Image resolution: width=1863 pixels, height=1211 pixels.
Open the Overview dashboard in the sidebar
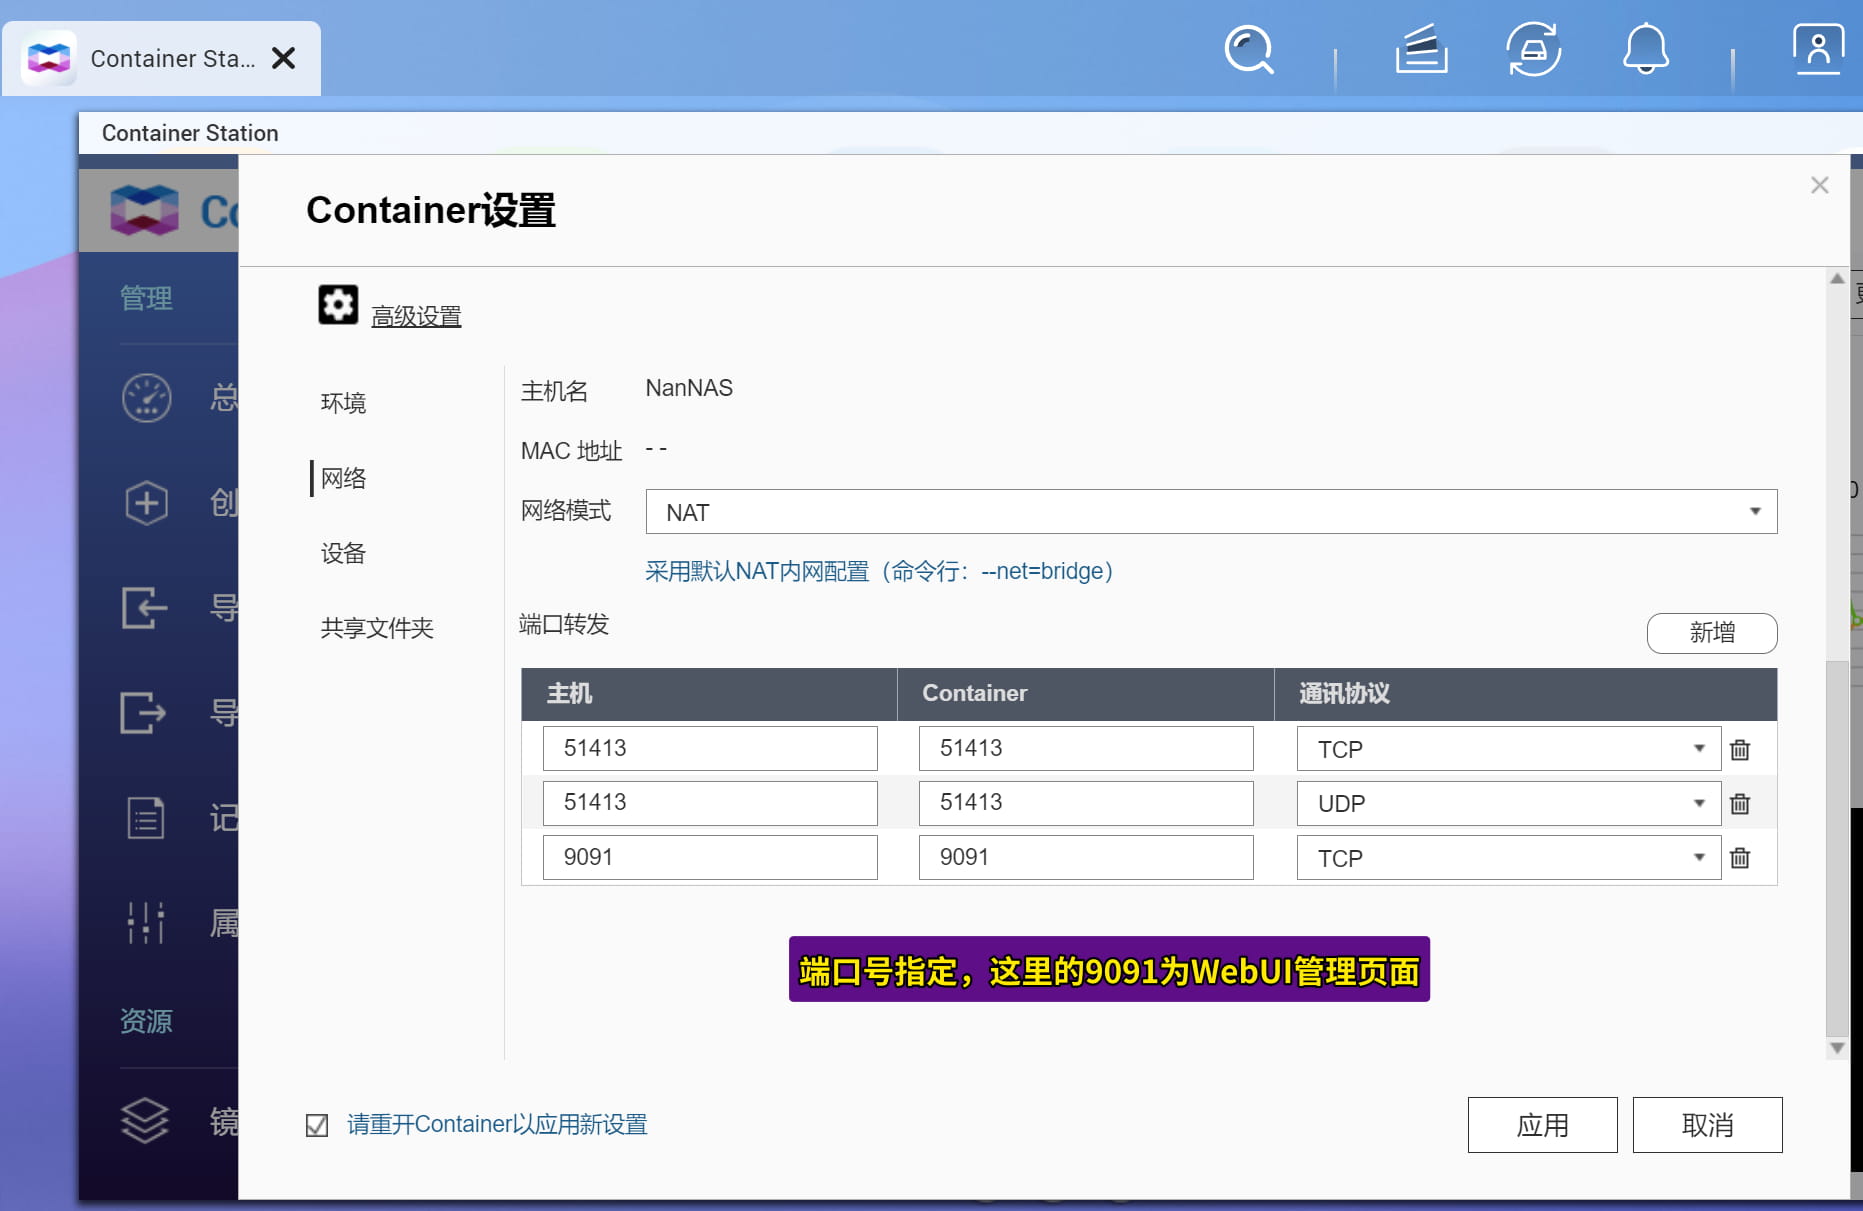146,397
